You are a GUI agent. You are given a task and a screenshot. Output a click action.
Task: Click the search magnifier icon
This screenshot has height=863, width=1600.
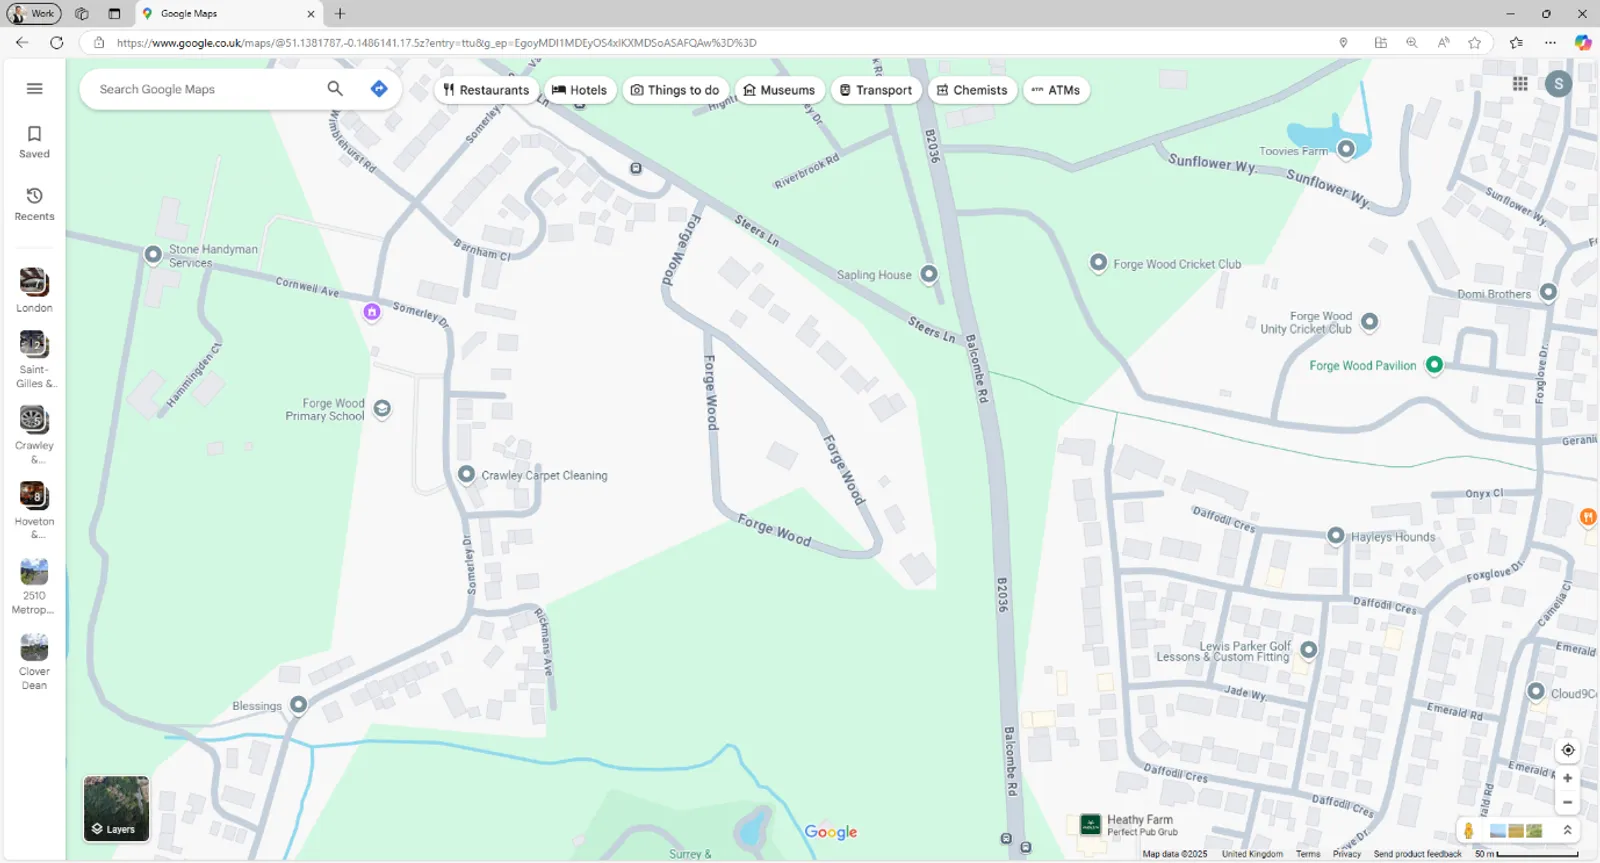click(x=335, y=89)
